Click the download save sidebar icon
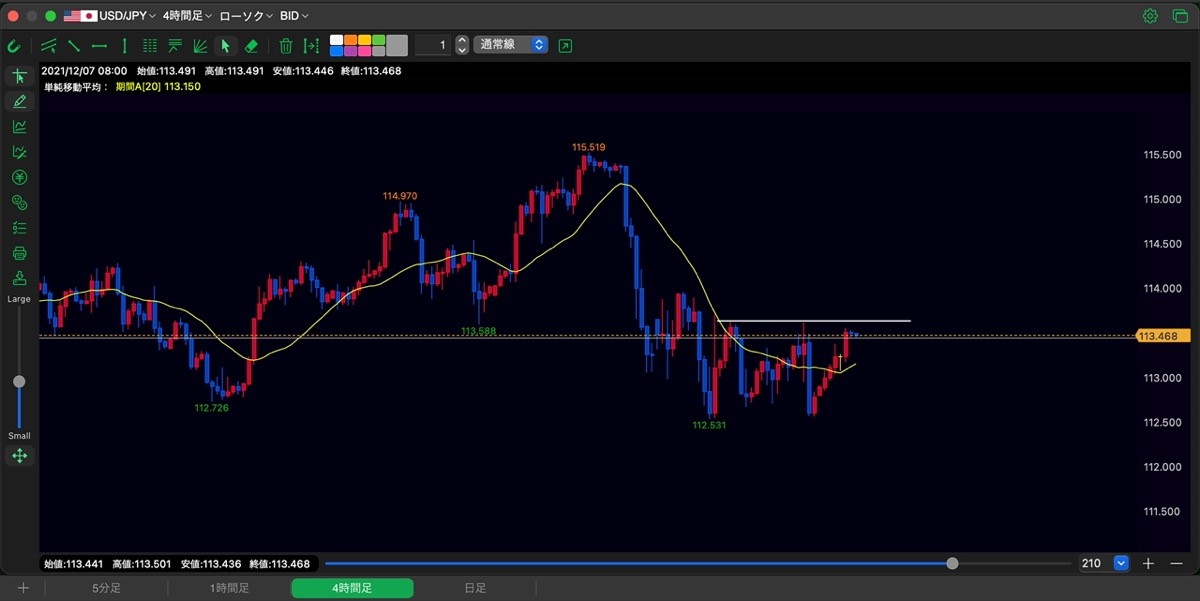The image size is (1200, 601). pyautogui.click(x=19, y=278)
